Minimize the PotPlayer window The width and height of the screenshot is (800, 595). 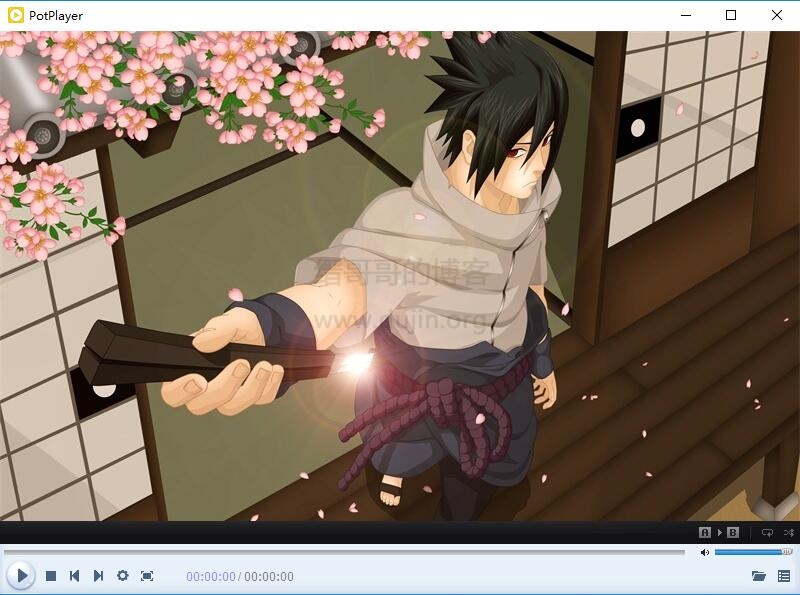(x=686, y=15)
